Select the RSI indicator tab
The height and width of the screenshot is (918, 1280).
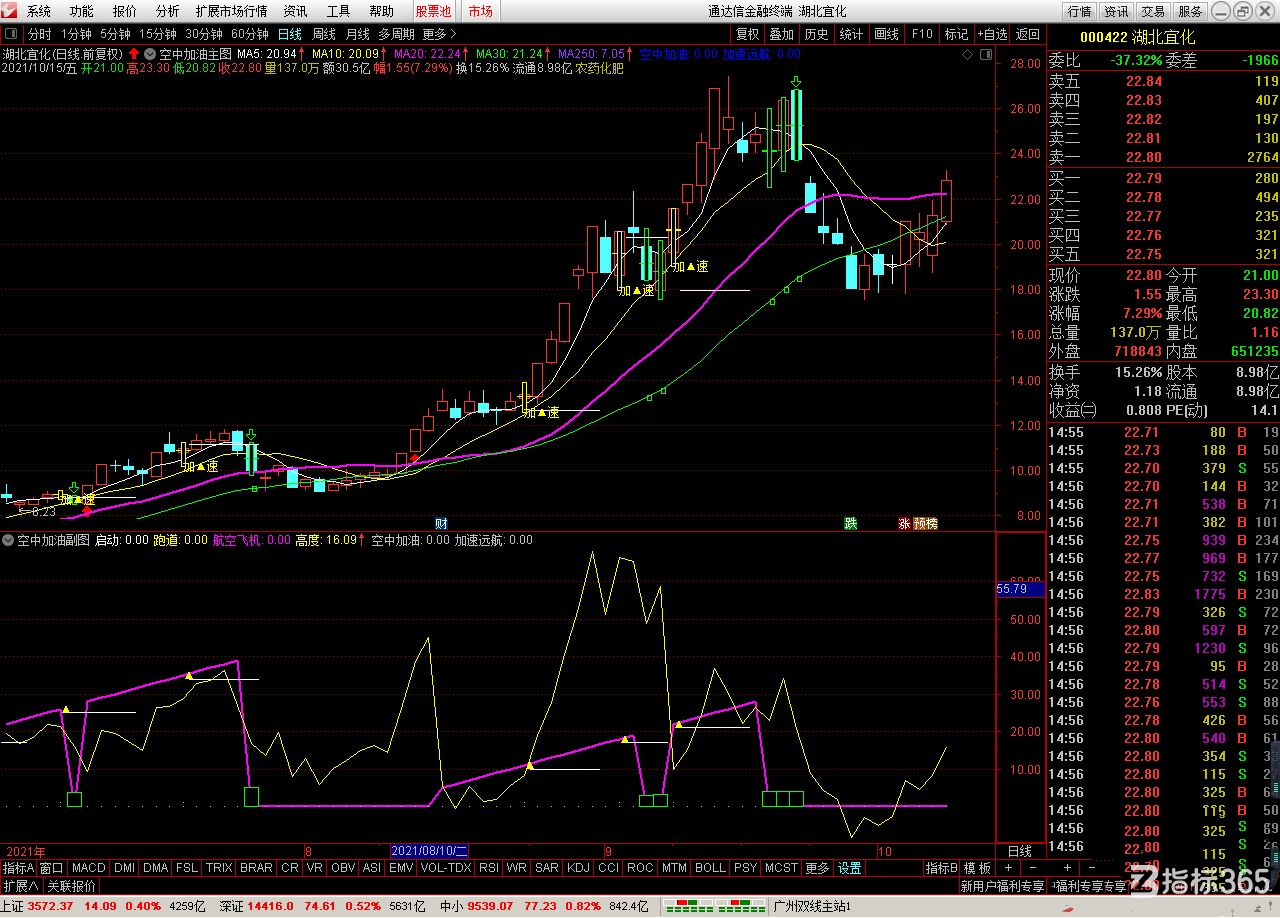[x=489, y=868]
